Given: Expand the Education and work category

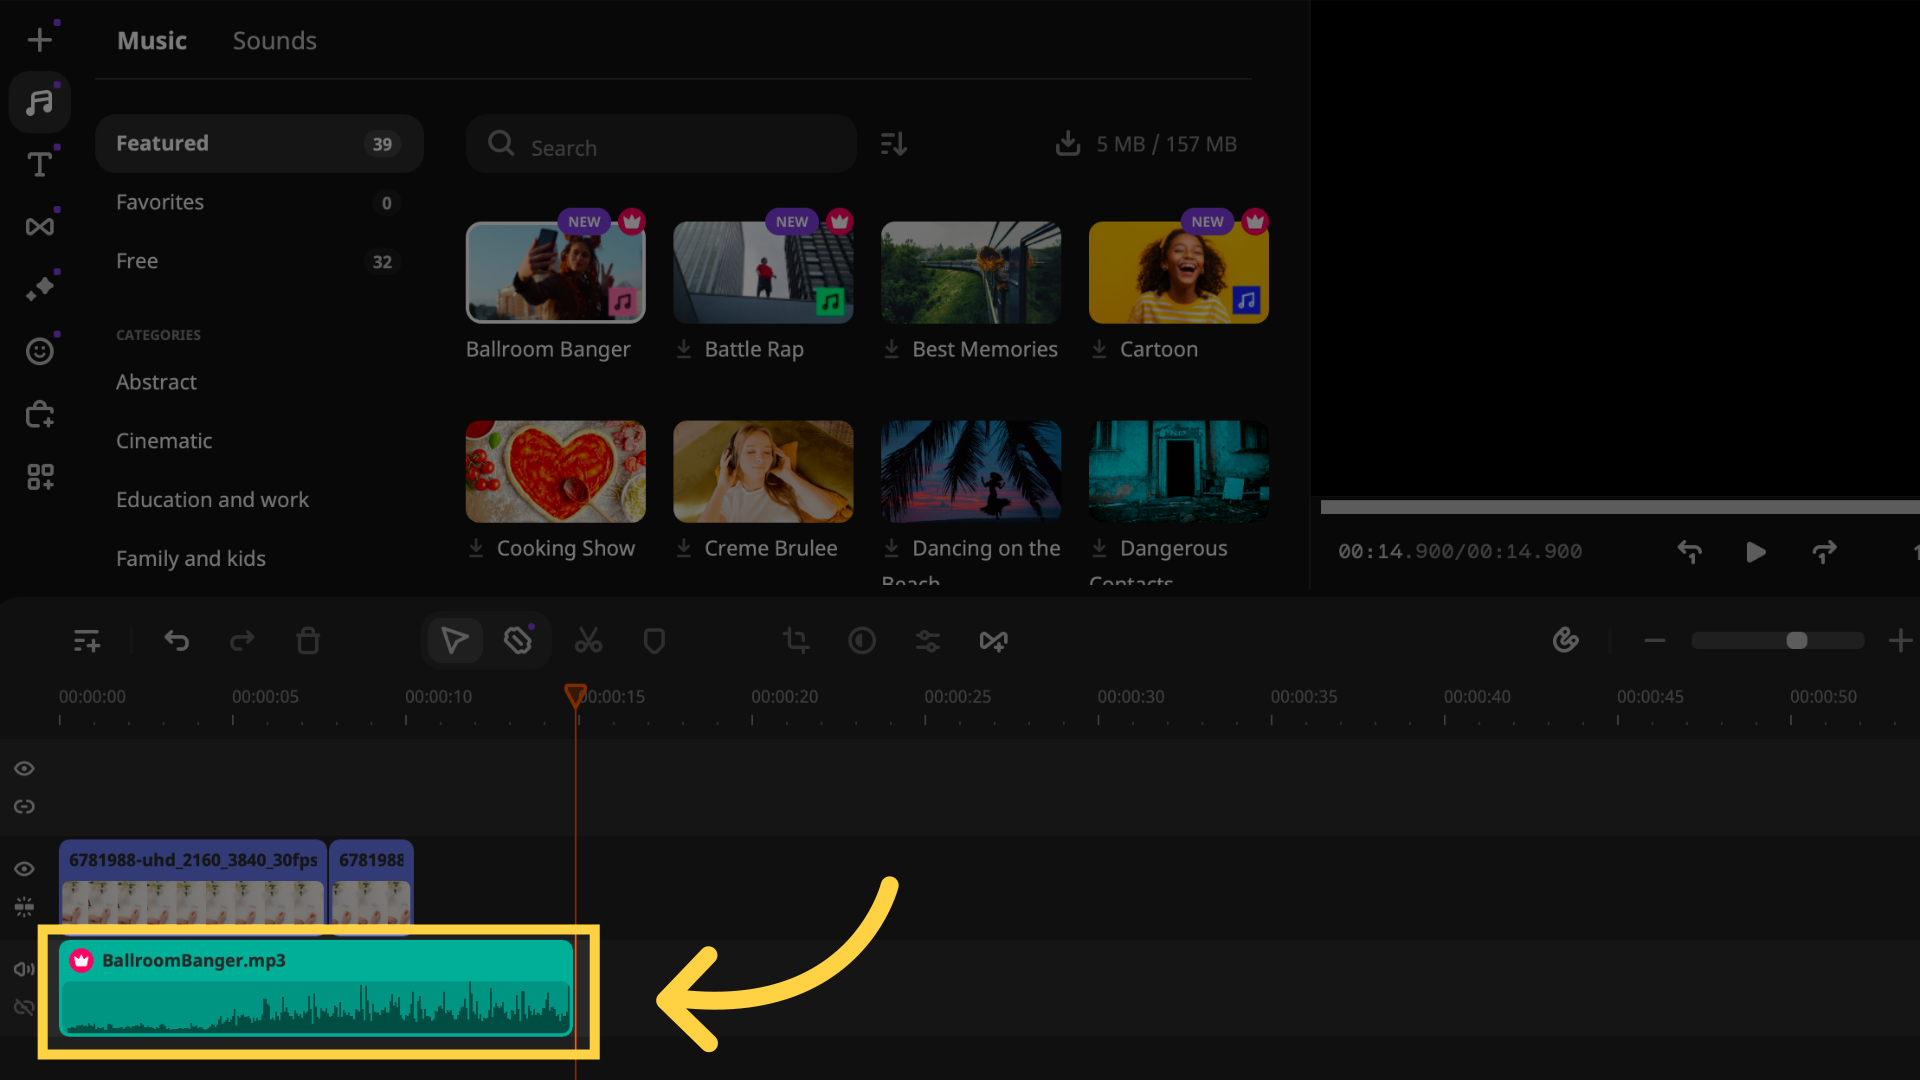Looking at the screenshot, I should [212, 498].
